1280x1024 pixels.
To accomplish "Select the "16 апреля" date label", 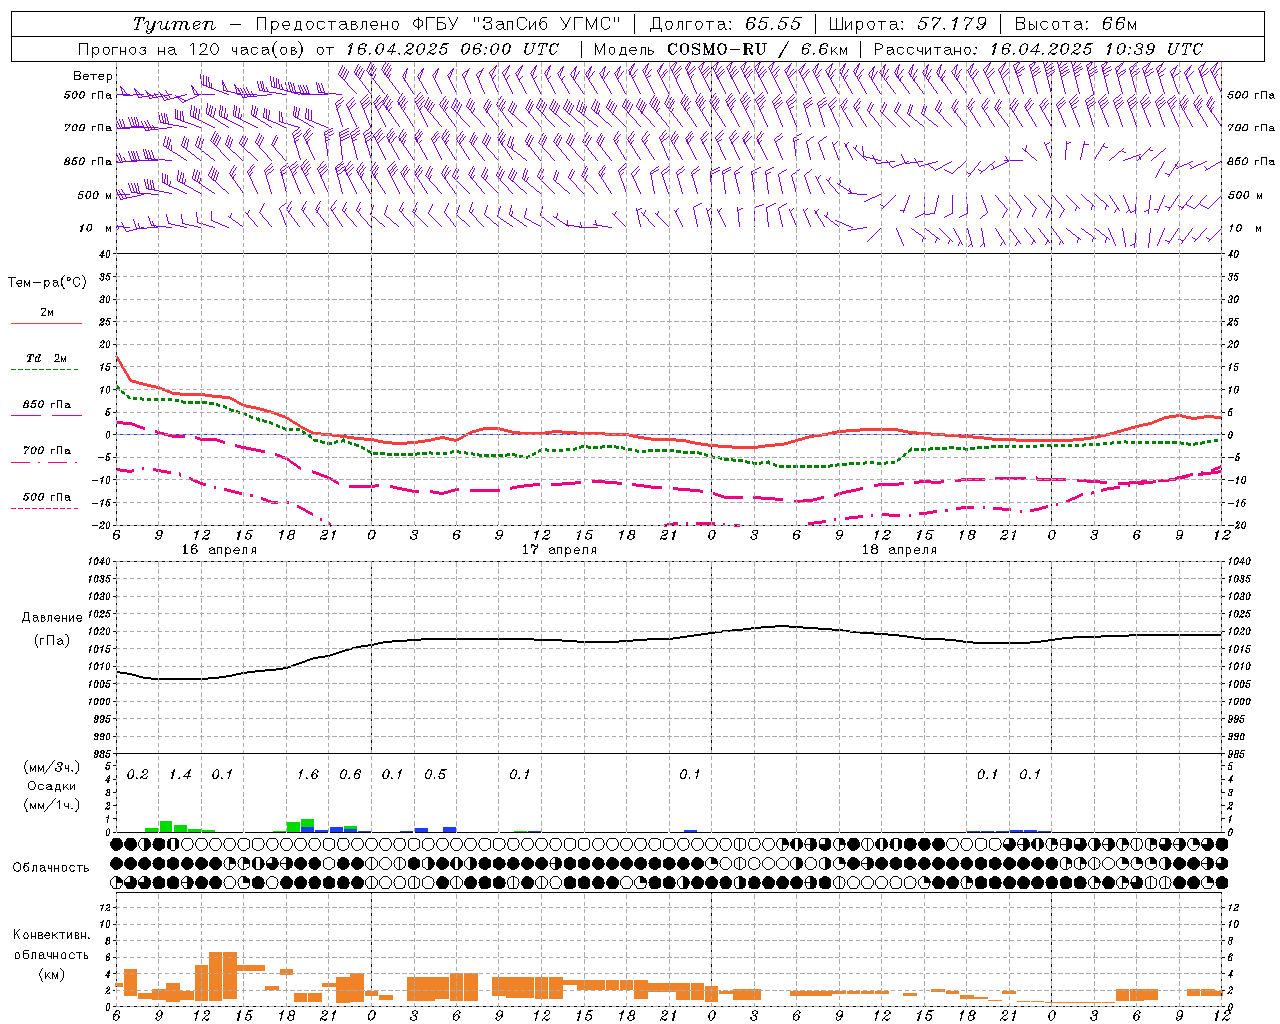I will point(219,550).
